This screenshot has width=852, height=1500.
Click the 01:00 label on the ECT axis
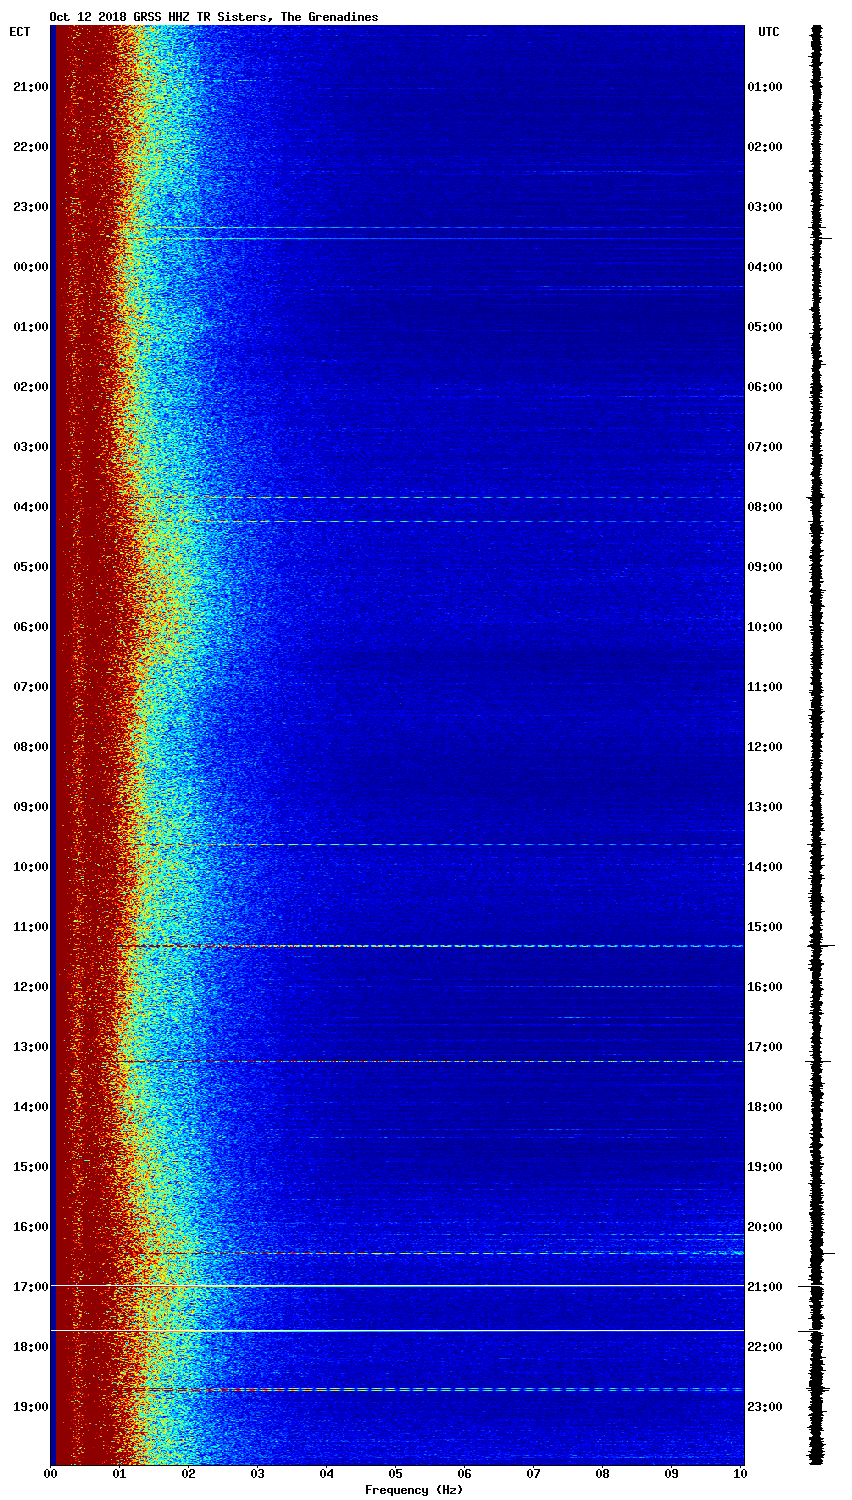point(30,327)
